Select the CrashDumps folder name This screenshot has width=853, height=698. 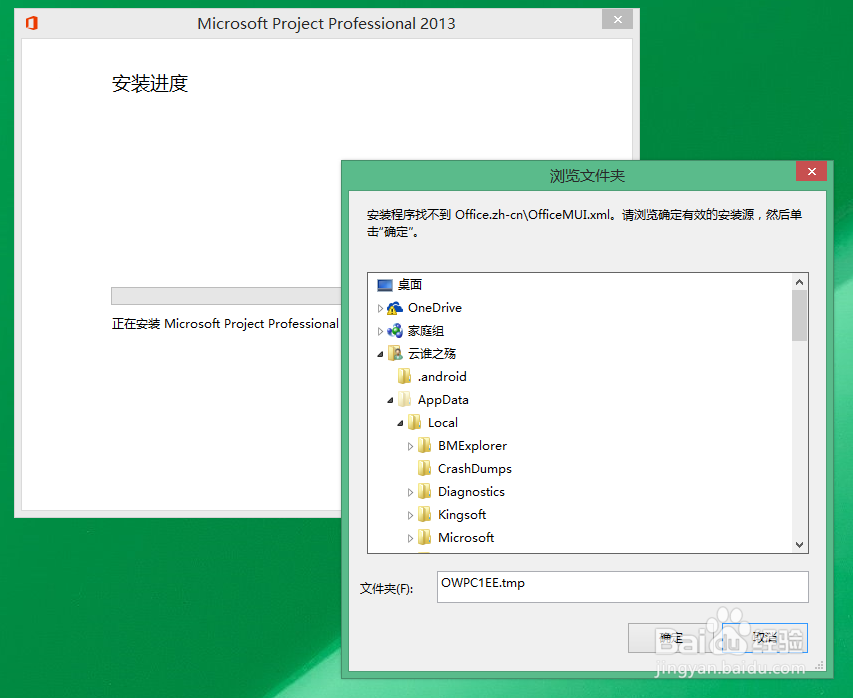475,468
